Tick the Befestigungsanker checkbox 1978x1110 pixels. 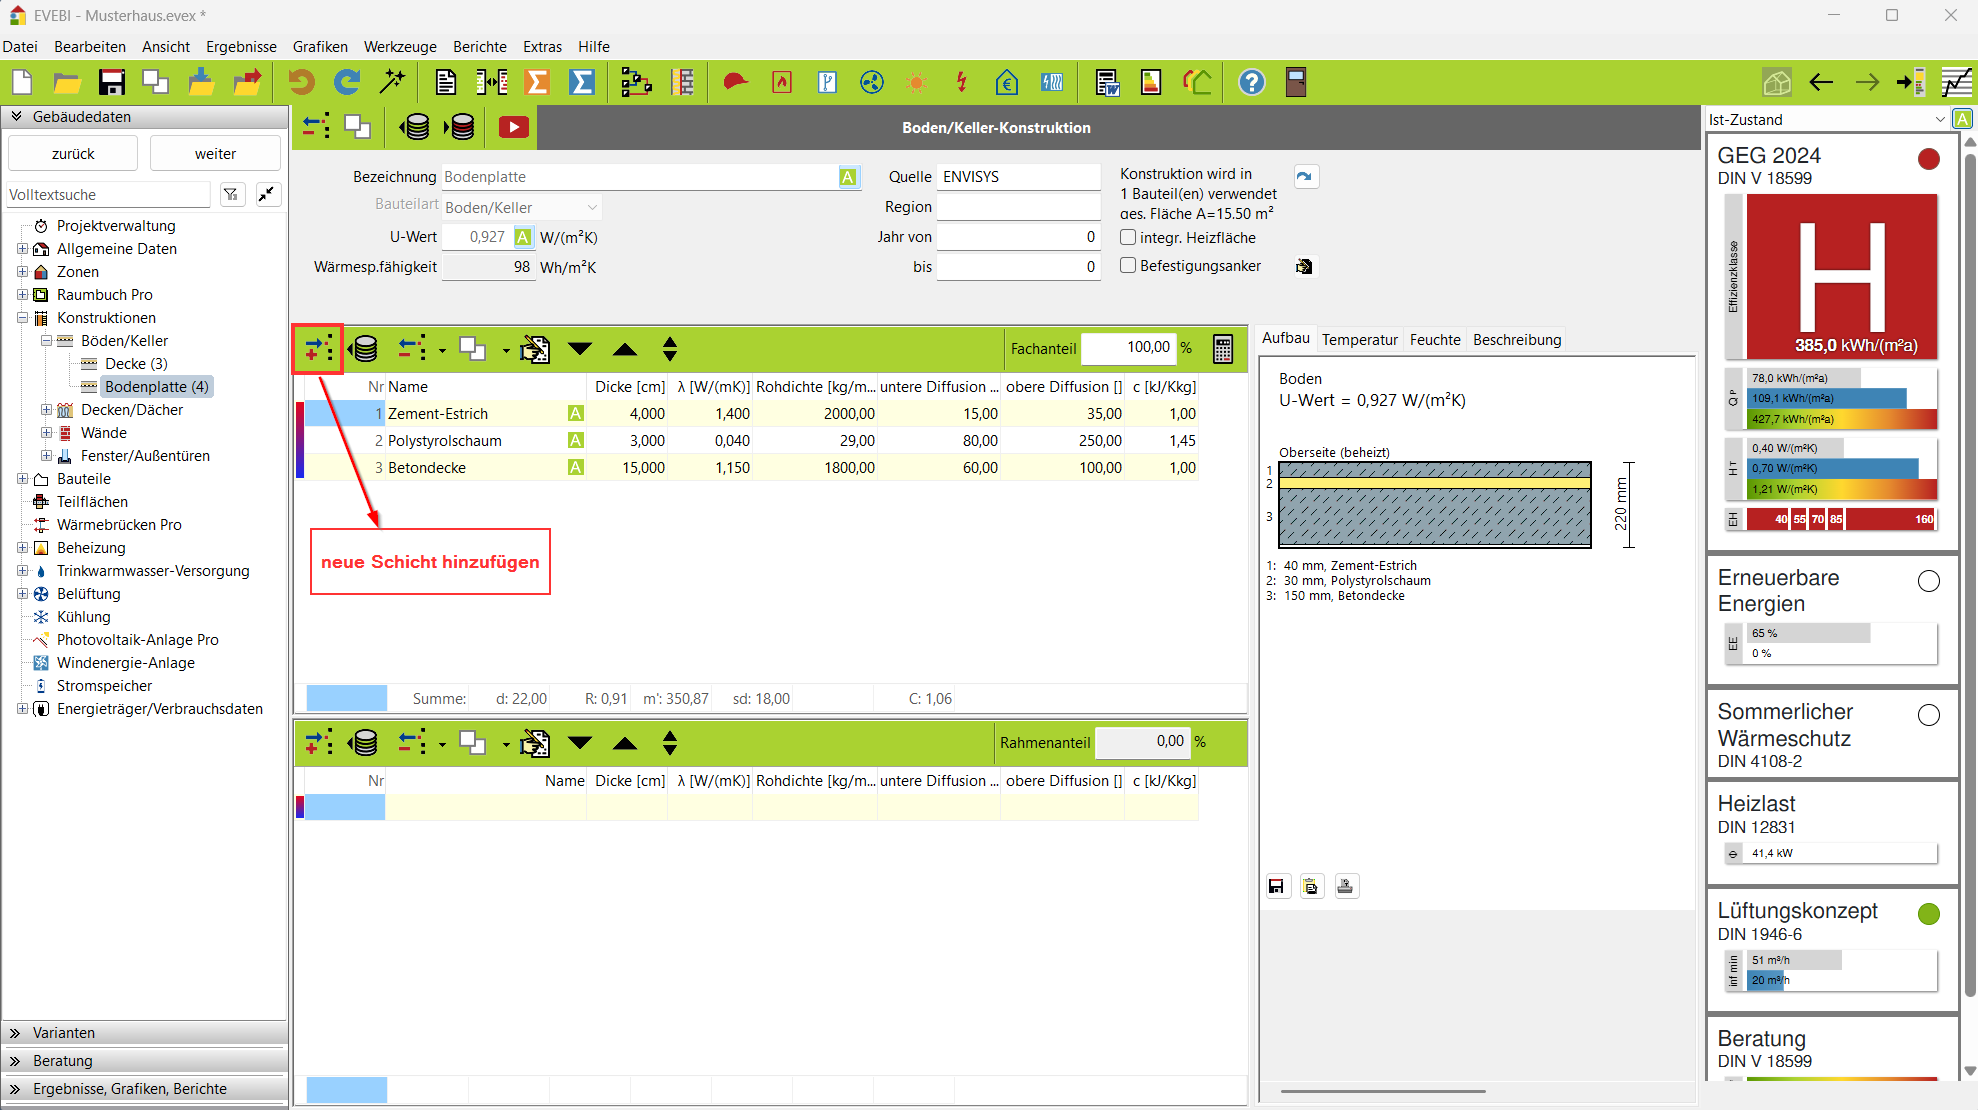coord(1128,266)
